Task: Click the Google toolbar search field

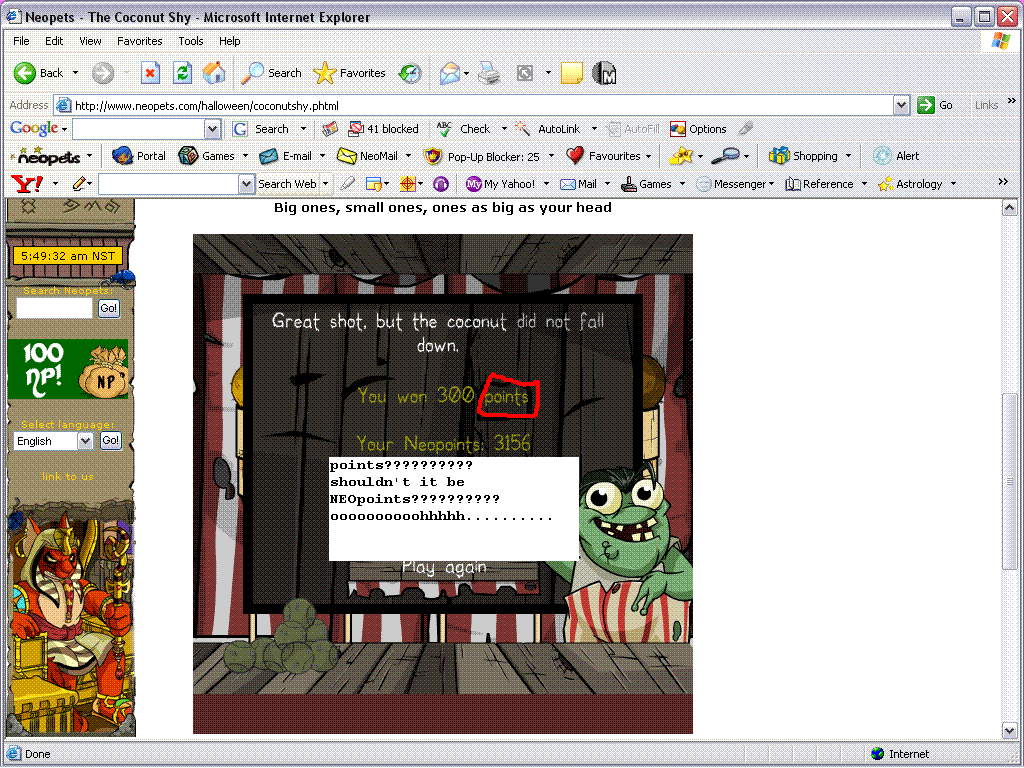Action: point(138,129)
